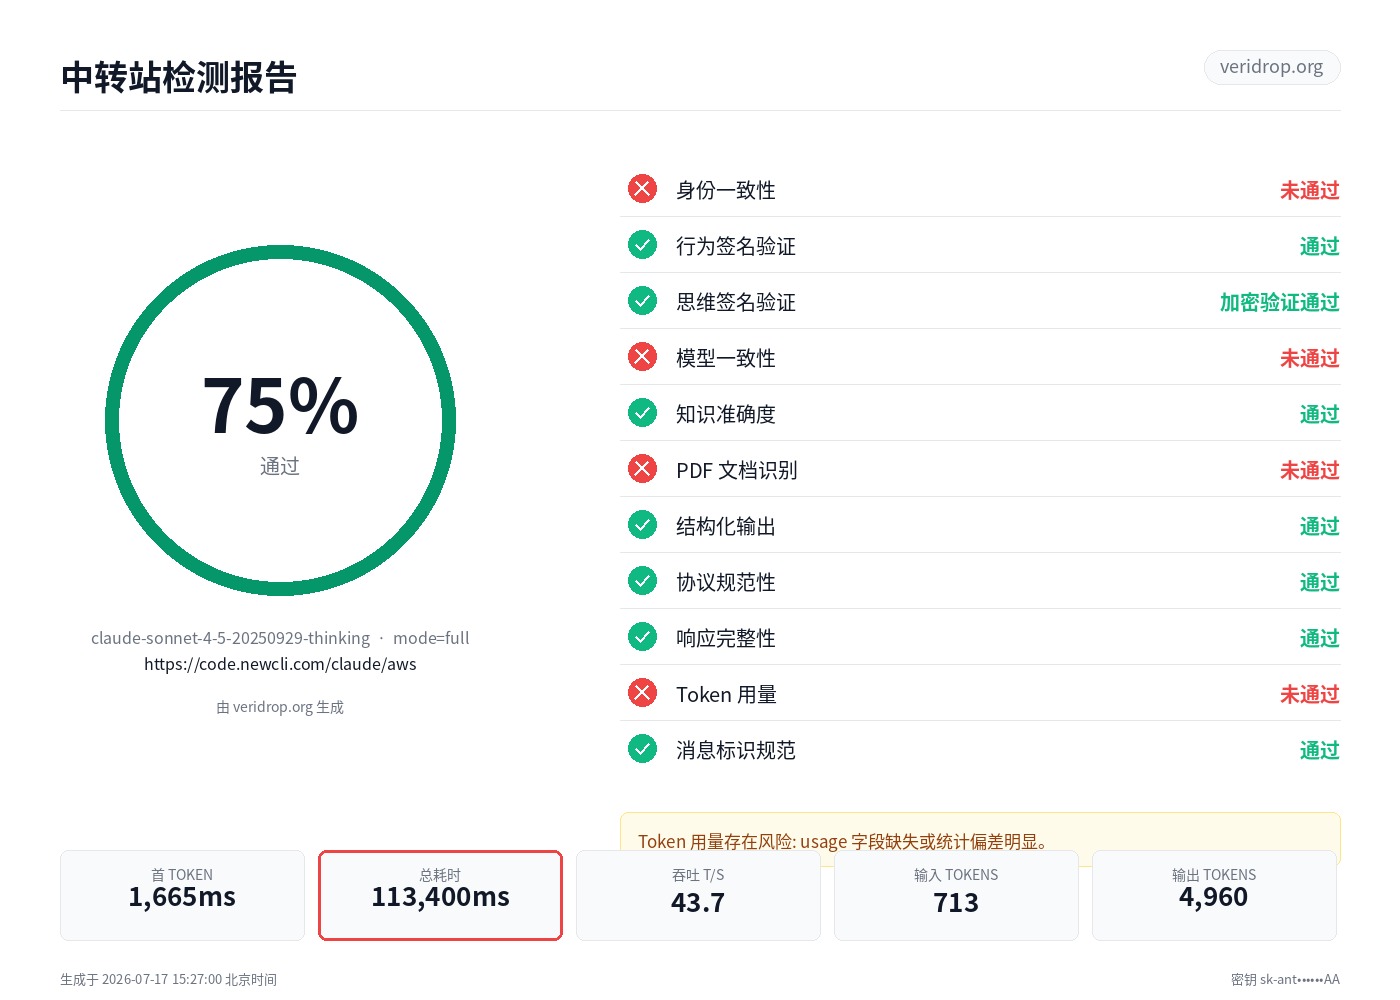Click the green check icon for 结构化输出
The height and width of the screenshot is (1000, 1400).
point(642,525)
